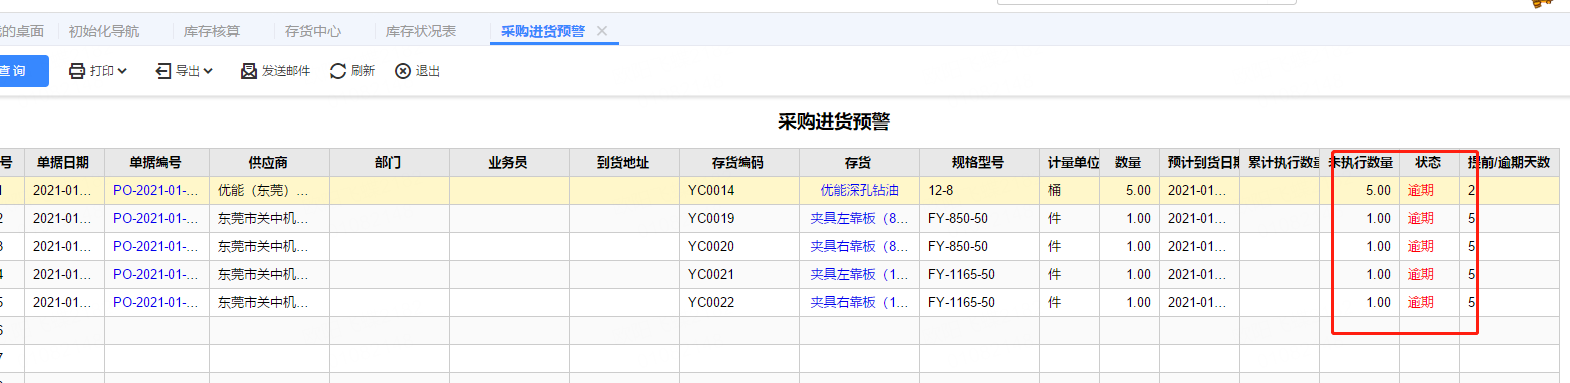Image resolution: width=1570 pixels, height=383 pixels.
Task: Click the 发送邮件 label
Action: pyautogui.click(x=286, y=71)
